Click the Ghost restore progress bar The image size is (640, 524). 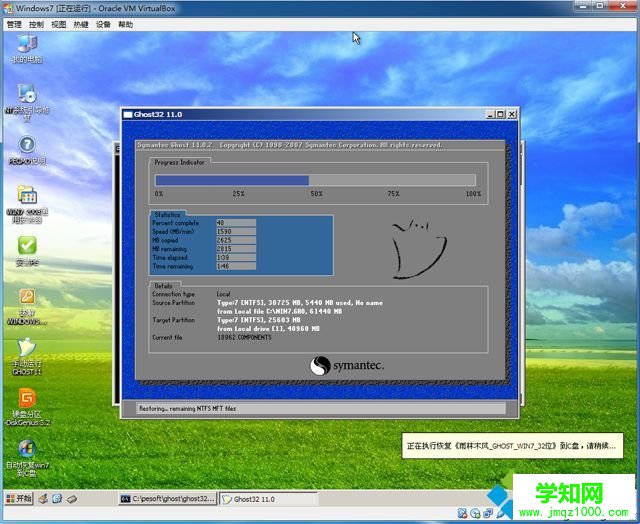[x=315, y=180]
